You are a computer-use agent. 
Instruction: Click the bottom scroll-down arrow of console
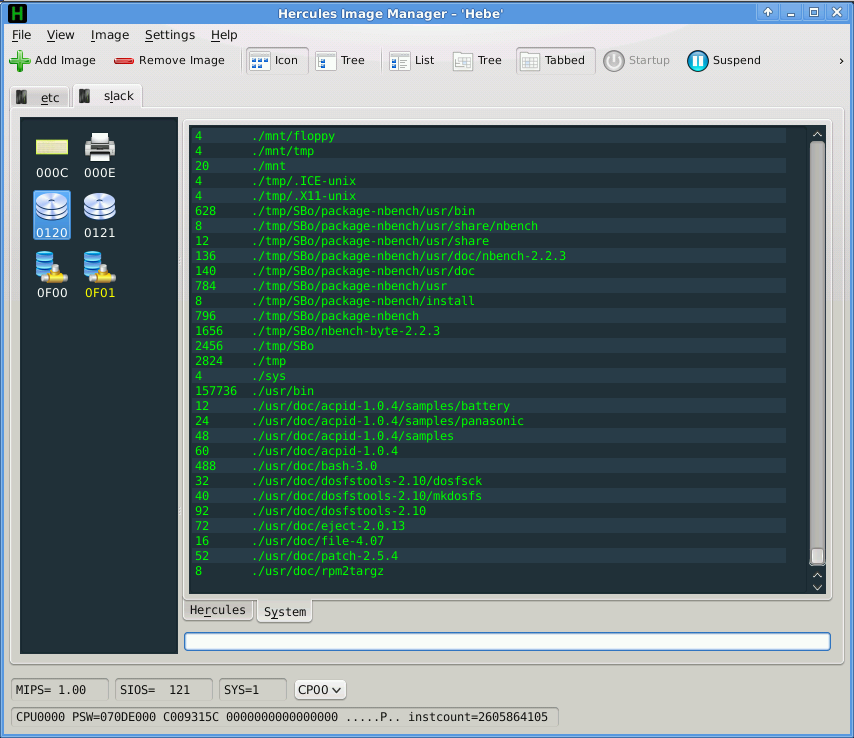click(817, 587)
